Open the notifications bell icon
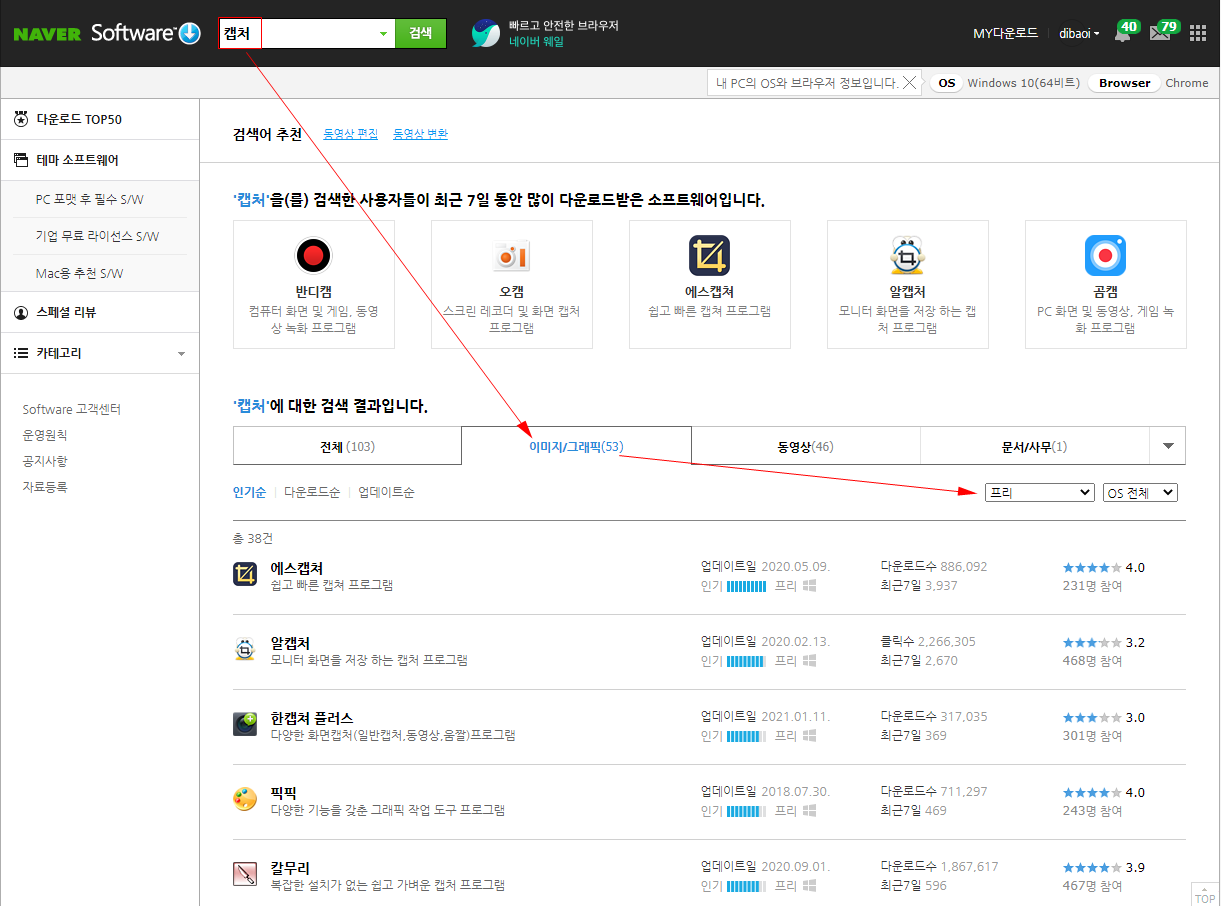1221x906 pixels. click(x=1123, y=33)
